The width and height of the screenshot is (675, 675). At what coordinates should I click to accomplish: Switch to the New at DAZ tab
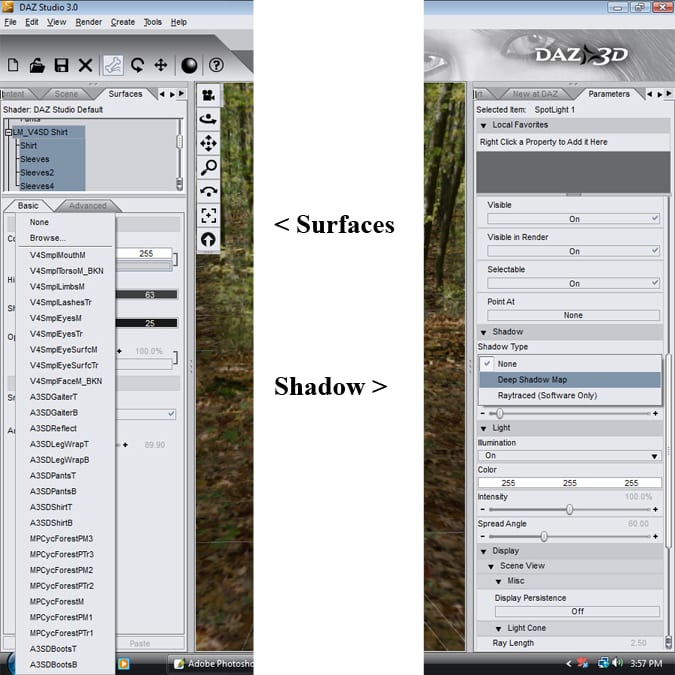pos(535,94)
